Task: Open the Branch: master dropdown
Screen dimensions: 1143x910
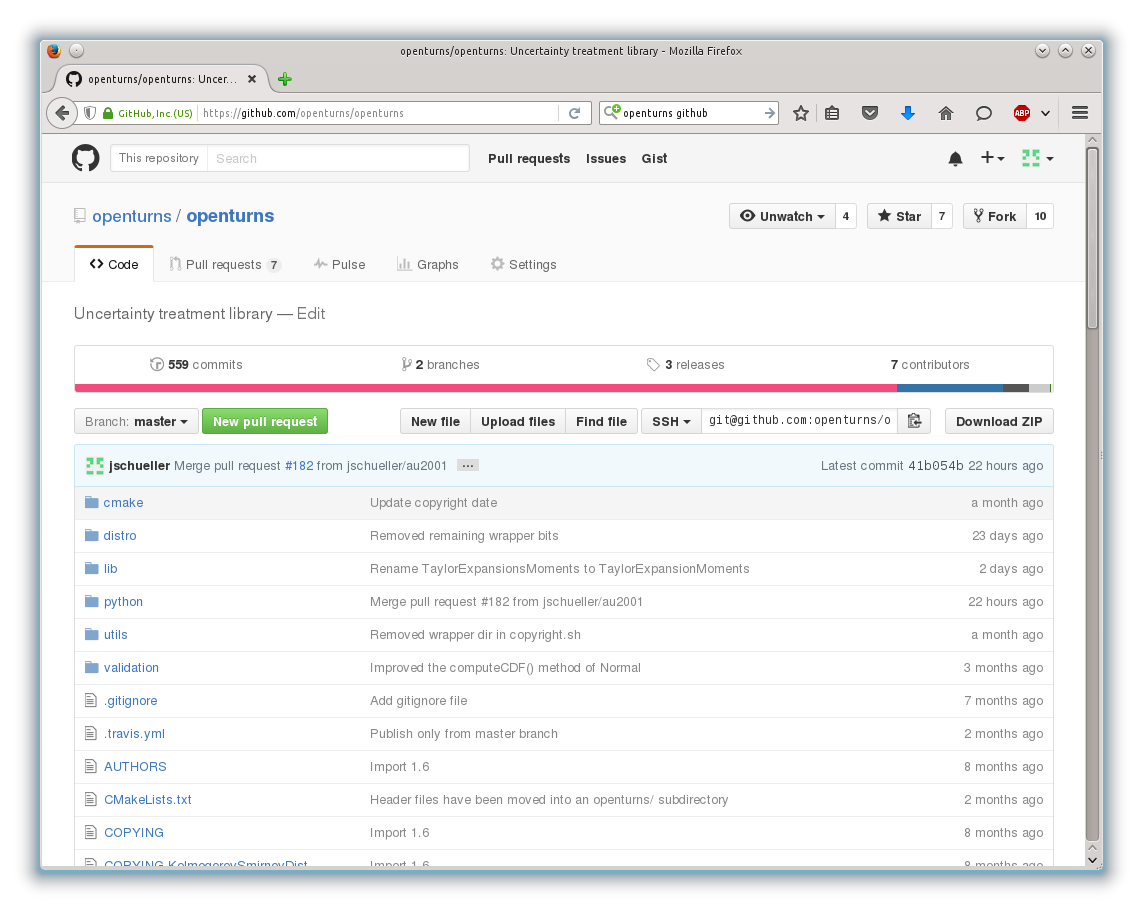Action: (135, 421)
